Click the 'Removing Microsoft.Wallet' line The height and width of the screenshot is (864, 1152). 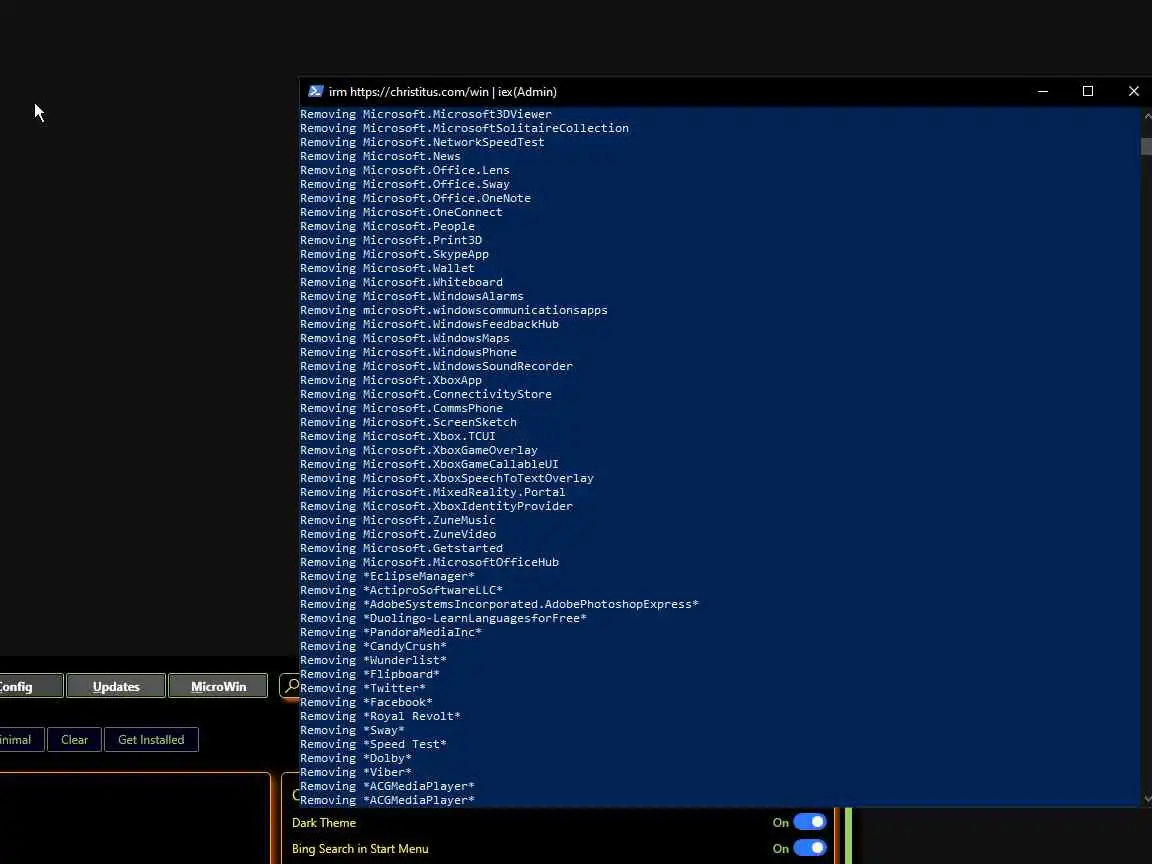(x=387, y=267)
